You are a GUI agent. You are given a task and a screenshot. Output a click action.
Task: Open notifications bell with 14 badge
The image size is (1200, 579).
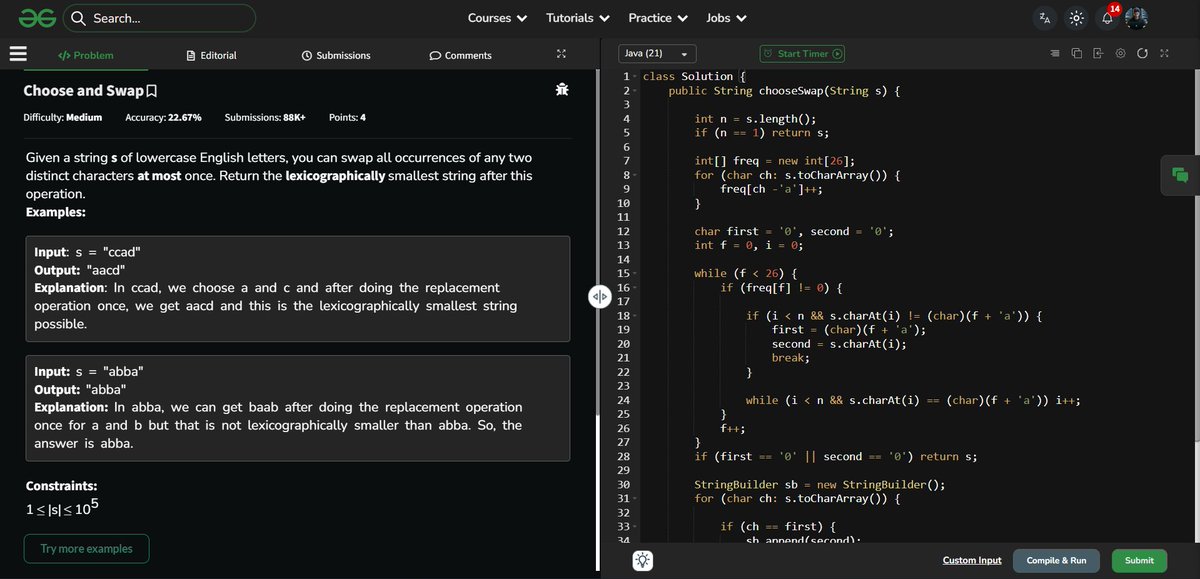(x=1108, y=17)
